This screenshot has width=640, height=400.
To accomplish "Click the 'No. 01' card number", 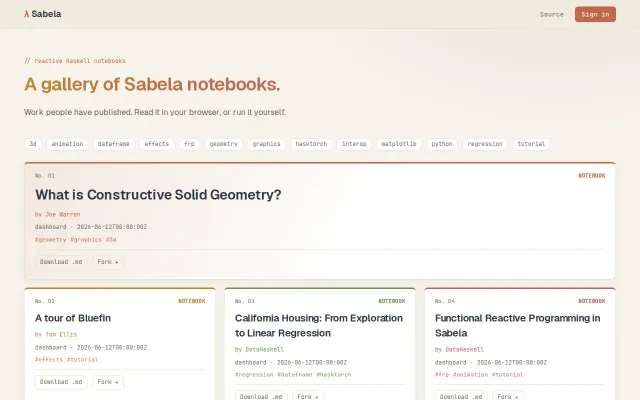I will click(x=45, y=176).
